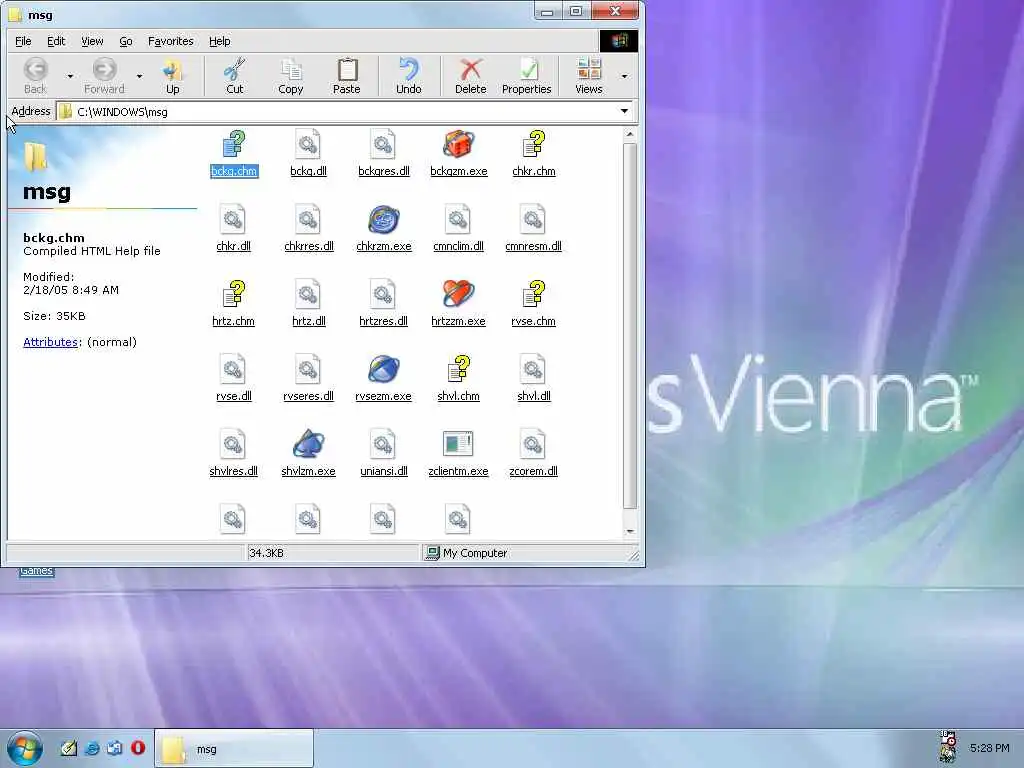1024x768 pixels.
Task: Select bckgres.dll in the file list
Action: point(383,154)
